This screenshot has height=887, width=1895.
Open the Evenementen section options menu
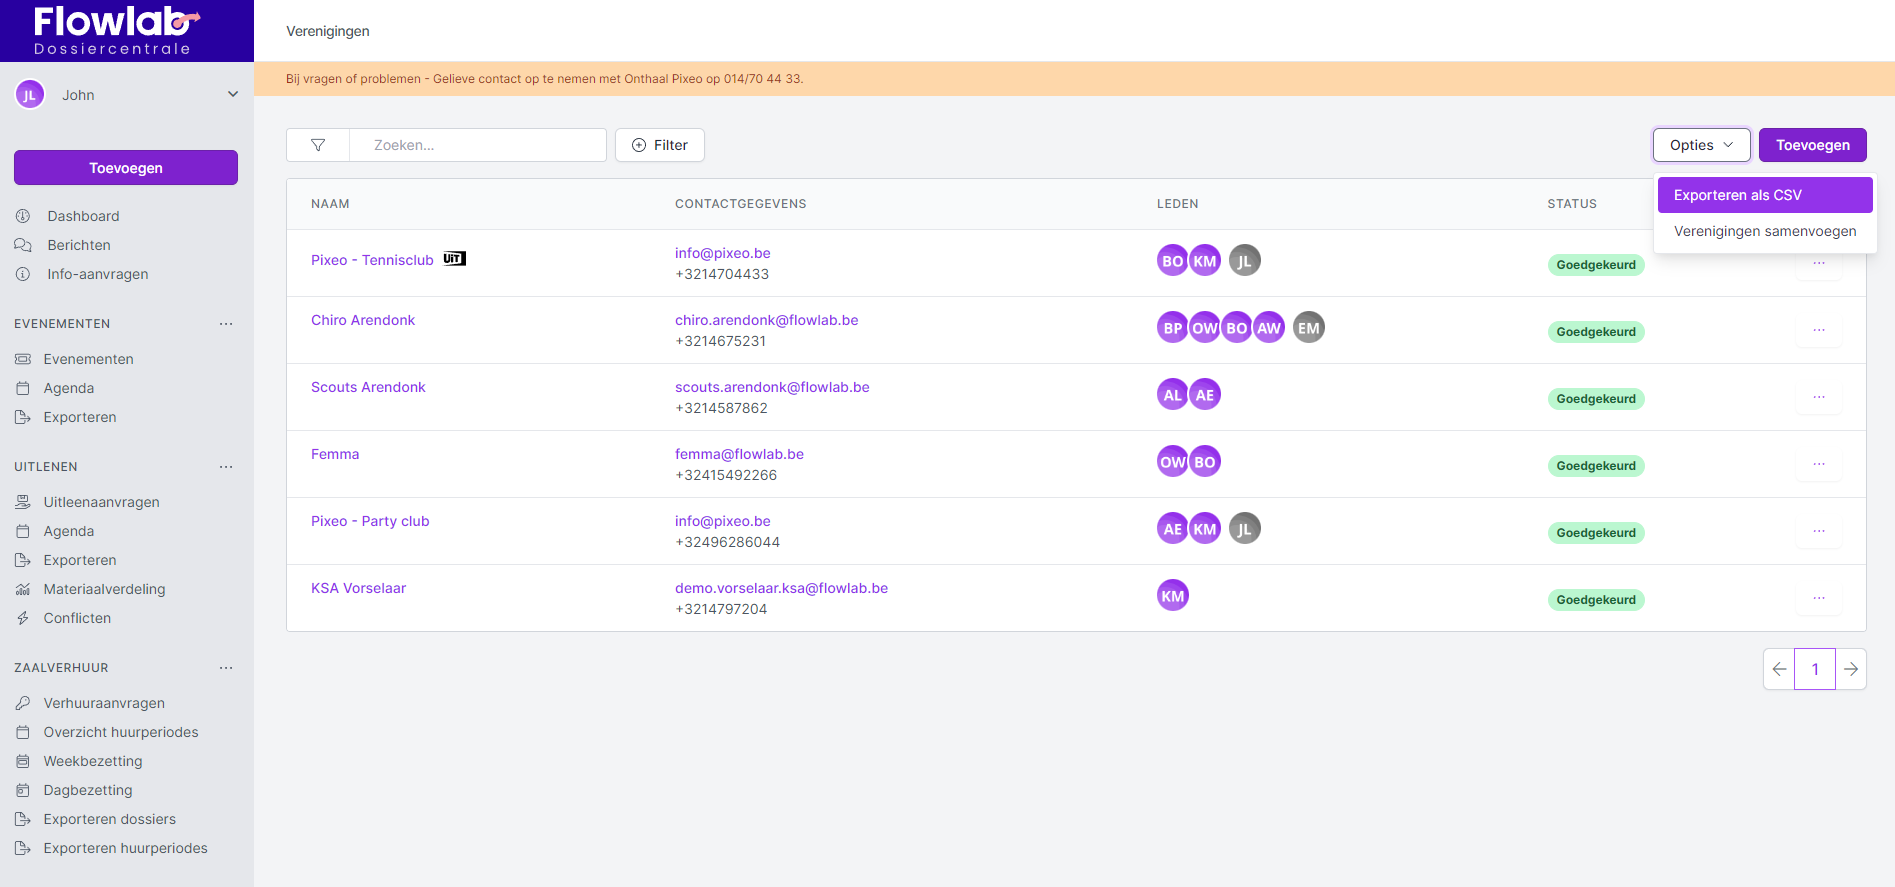click(226, 324)
